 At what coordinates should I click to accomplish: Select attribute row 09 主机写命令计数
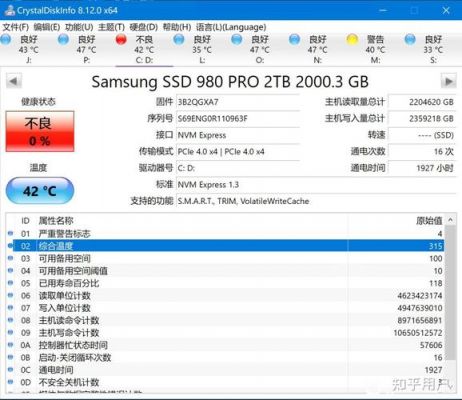point(226,333)
